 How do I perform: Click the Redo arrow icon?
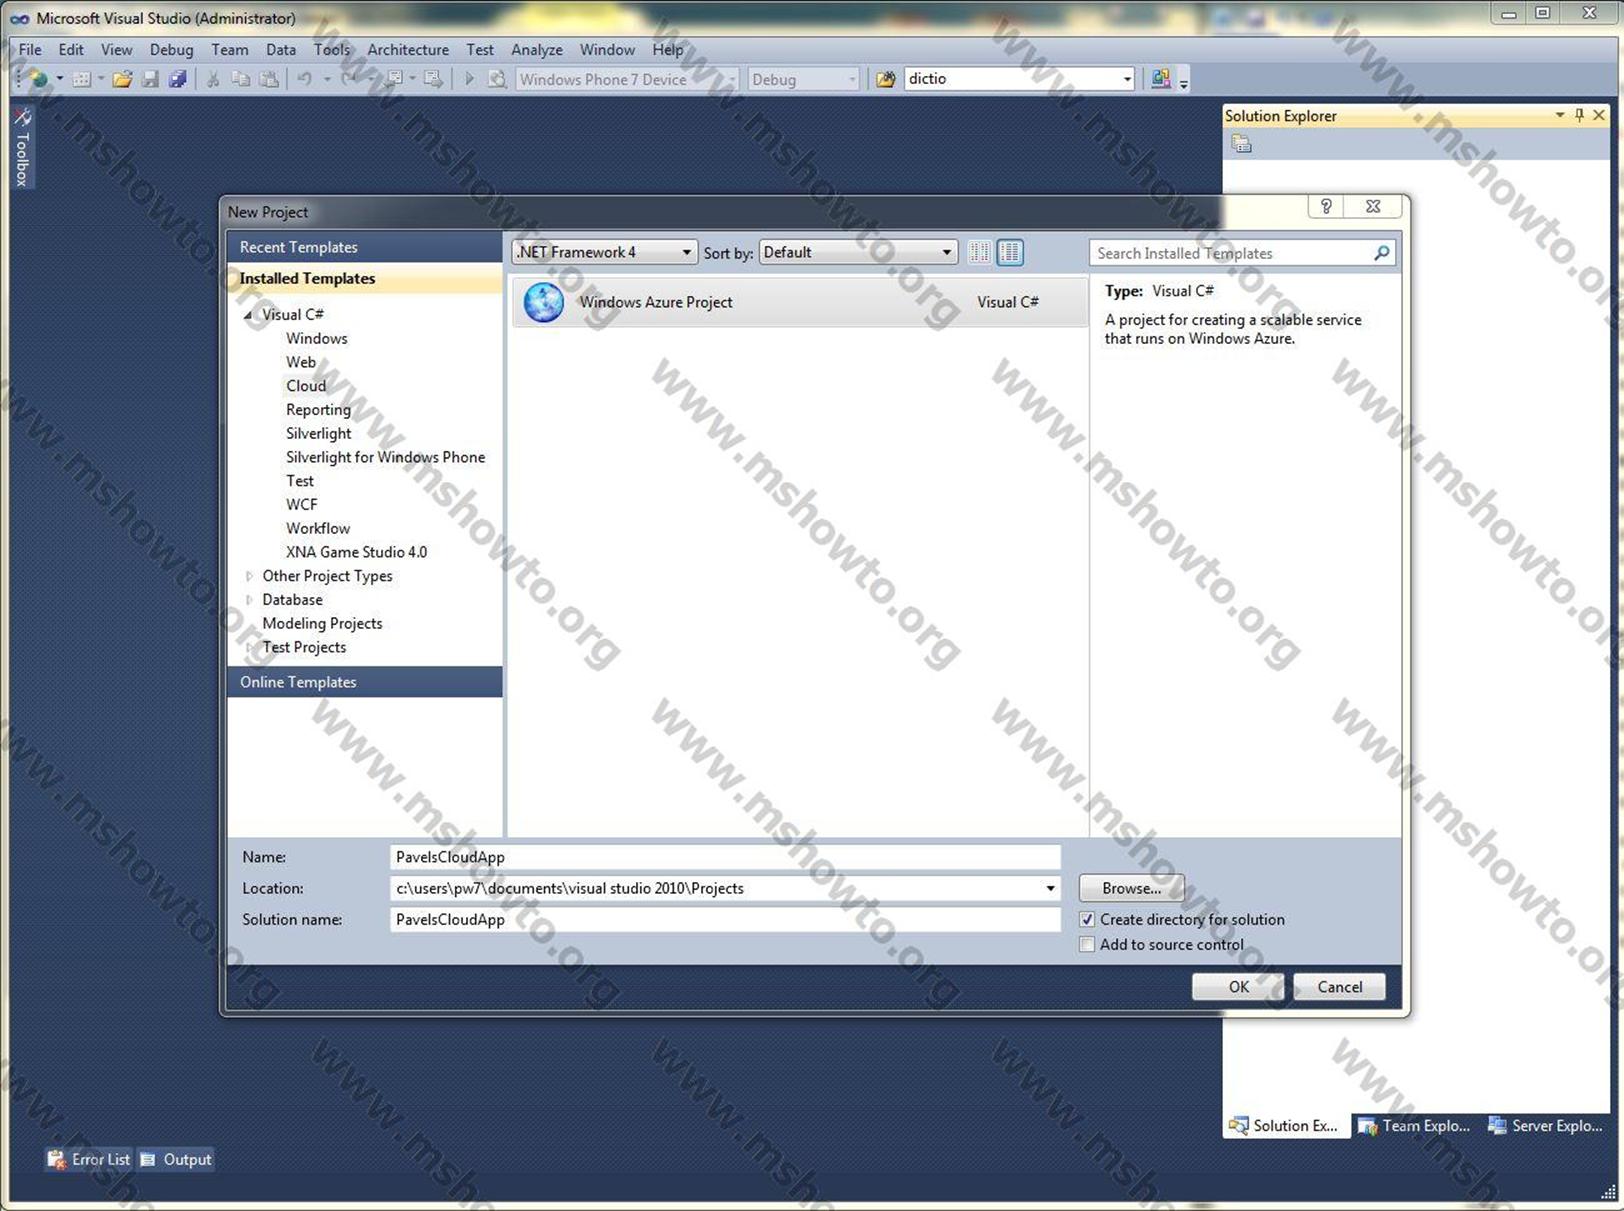pyautogui.click(x=349, y=79)
